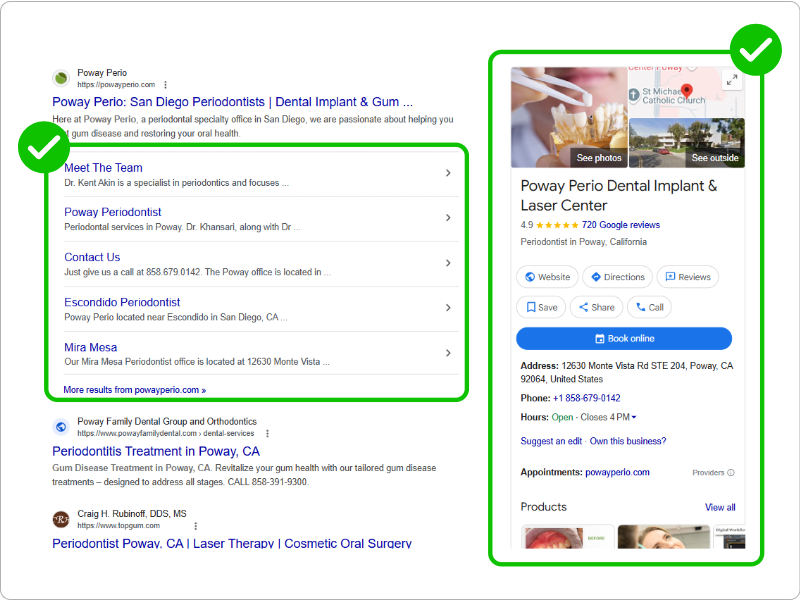Viewport: 800px width, 600px height.
Task: Open the Contact Us sitelink
Action: tap(92, 257)
